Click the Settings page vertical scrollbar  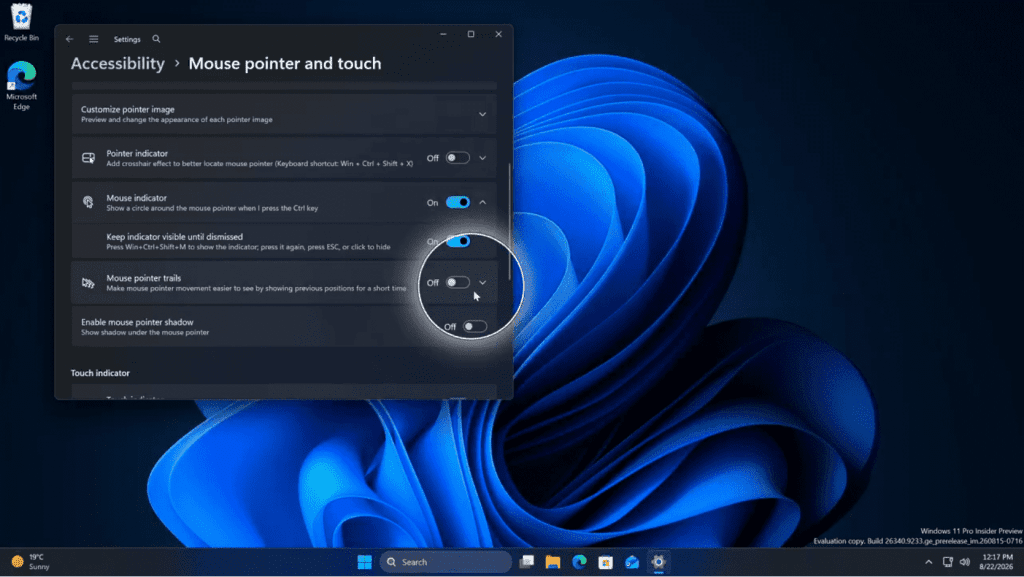tap(509, 222)
